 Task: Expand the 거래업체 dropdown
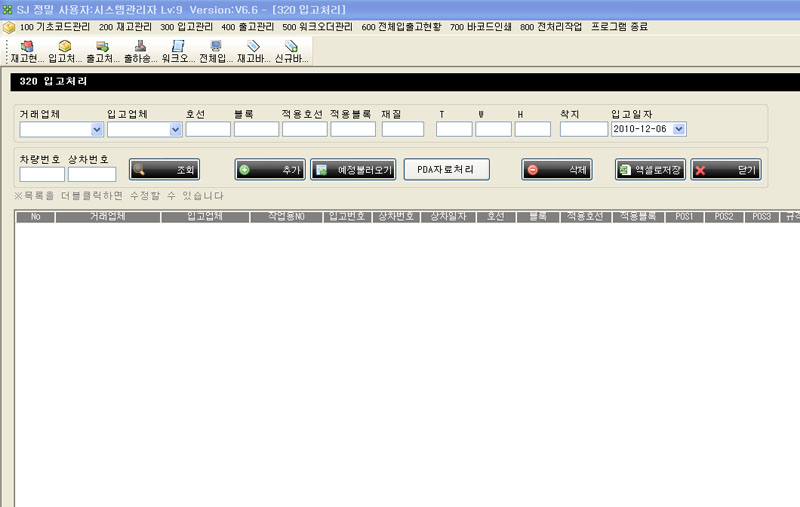point(97,129)
